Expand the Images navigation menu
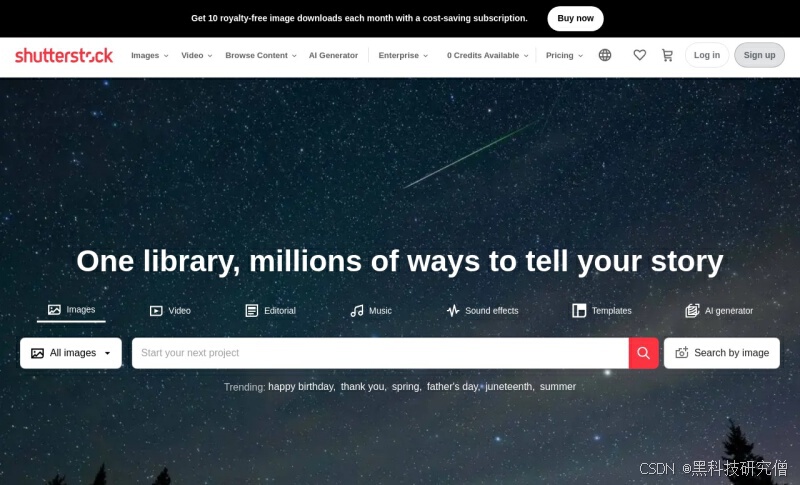 [x=149, y=55]
